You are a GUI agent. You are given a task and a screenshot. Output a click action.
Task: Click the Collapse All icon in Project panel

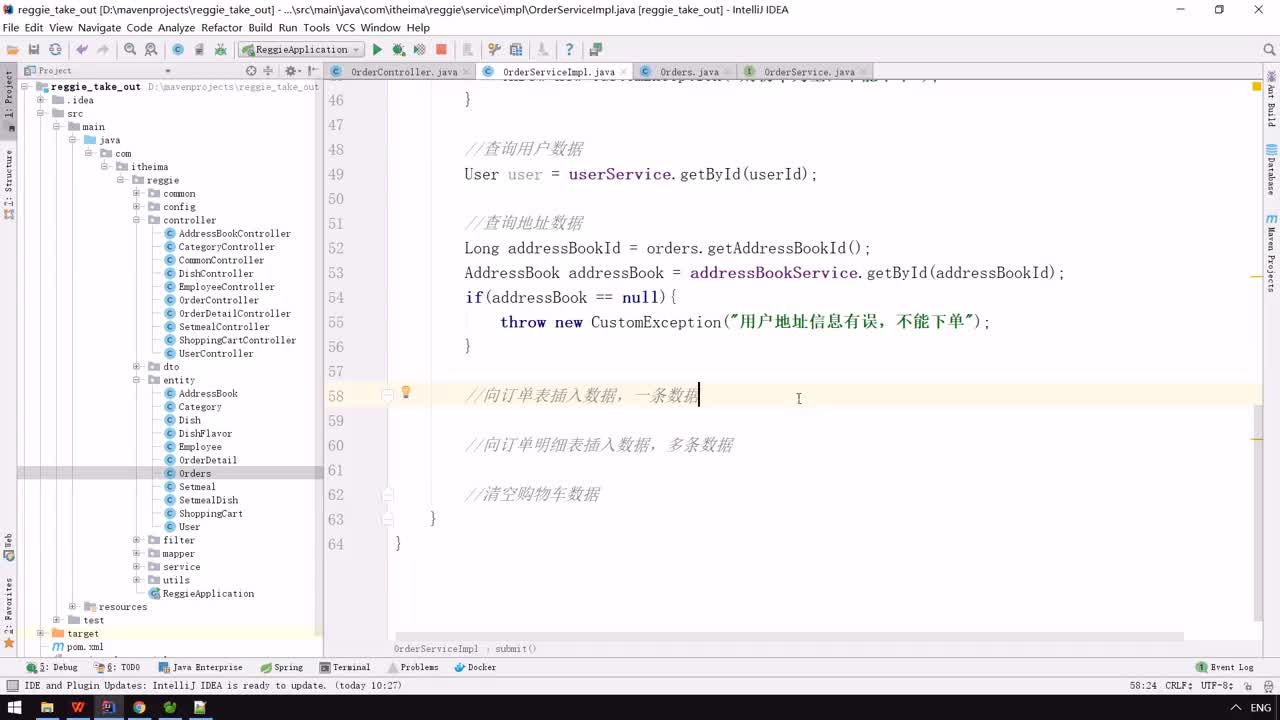pyautogui.click(x=267, y=71)
